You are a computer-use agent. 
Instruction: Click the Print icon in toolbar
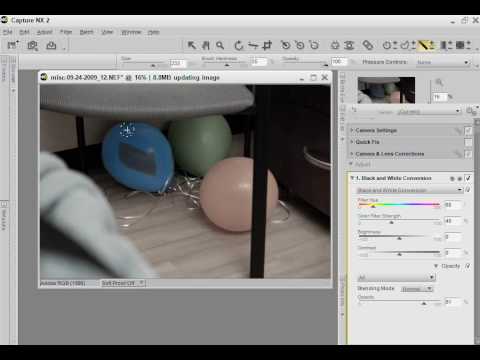(51, 45)
